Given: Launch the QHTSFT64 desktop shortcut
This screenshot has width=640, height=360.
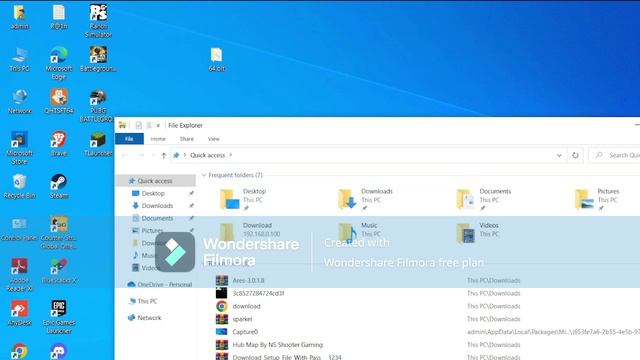Looking at the screenshot, I should pyautogui.click(x=59, y=102).
